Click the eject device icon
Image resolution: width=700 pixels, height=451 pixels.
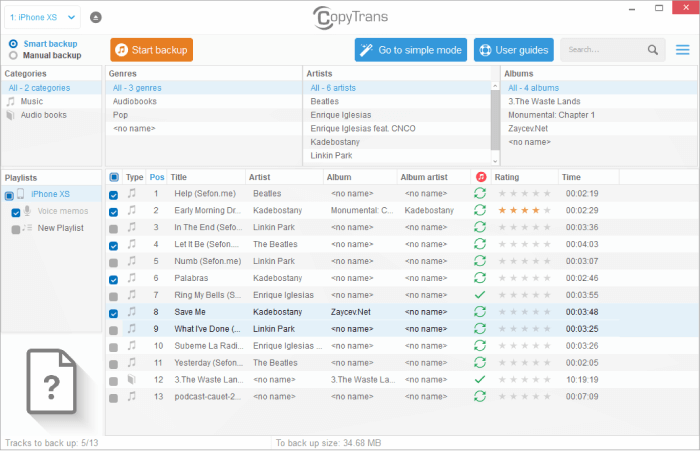(96, 17)
